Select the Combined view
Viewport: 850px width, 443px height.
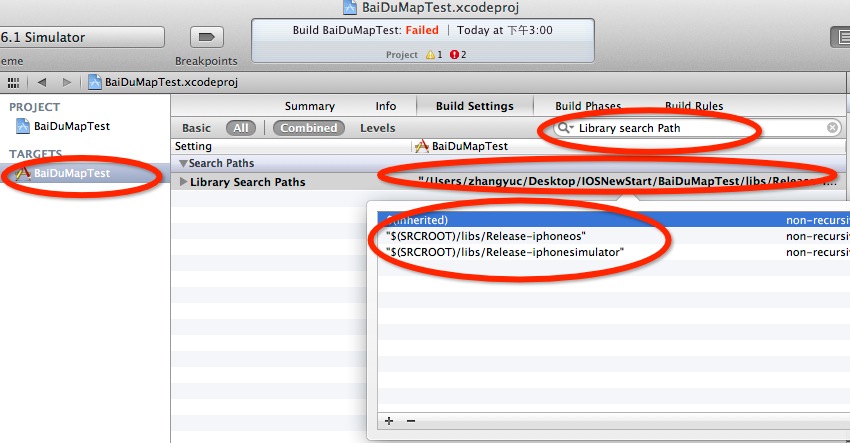tap(308, 129)
